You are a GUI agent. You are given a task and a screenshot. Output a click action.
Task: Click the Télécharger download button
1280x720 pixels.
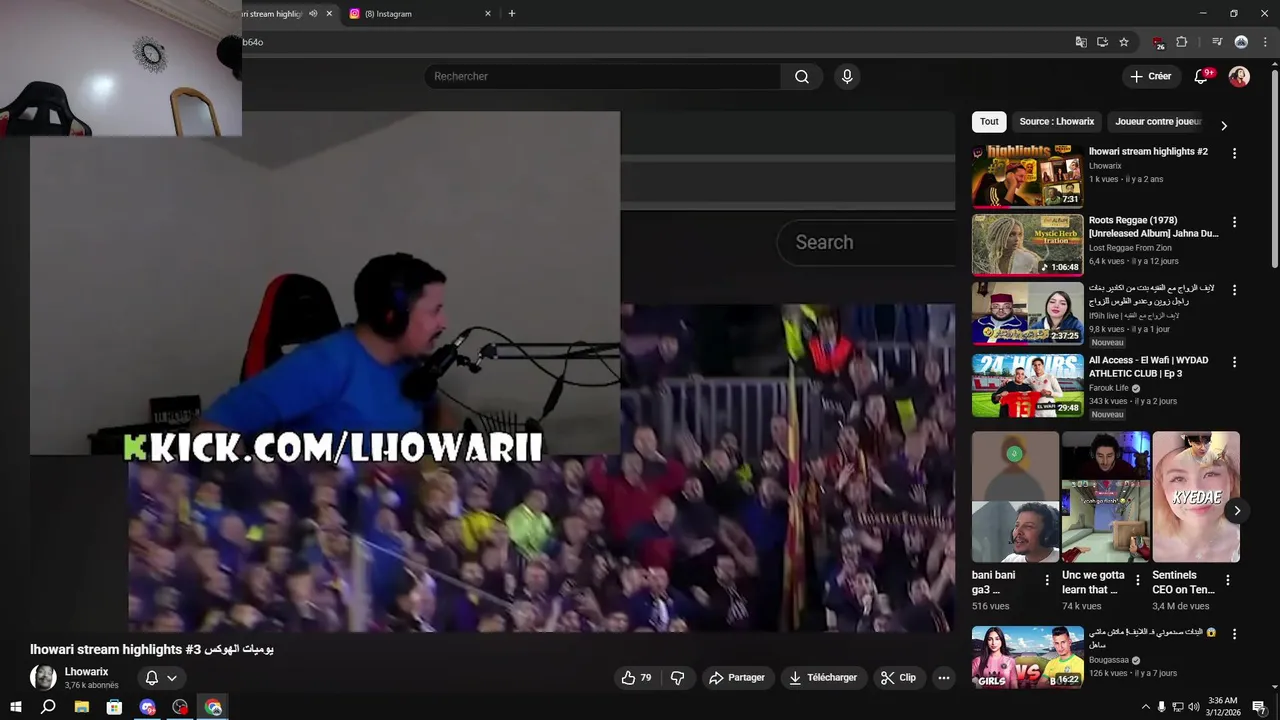823,678
